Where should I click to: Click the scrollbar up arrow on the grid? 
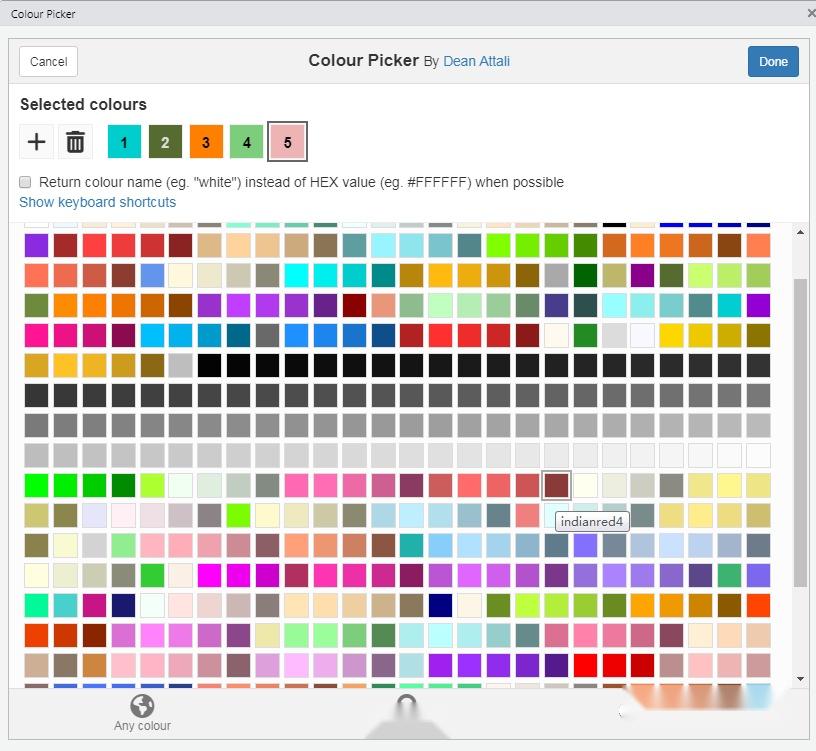click(x=802, y=231)
